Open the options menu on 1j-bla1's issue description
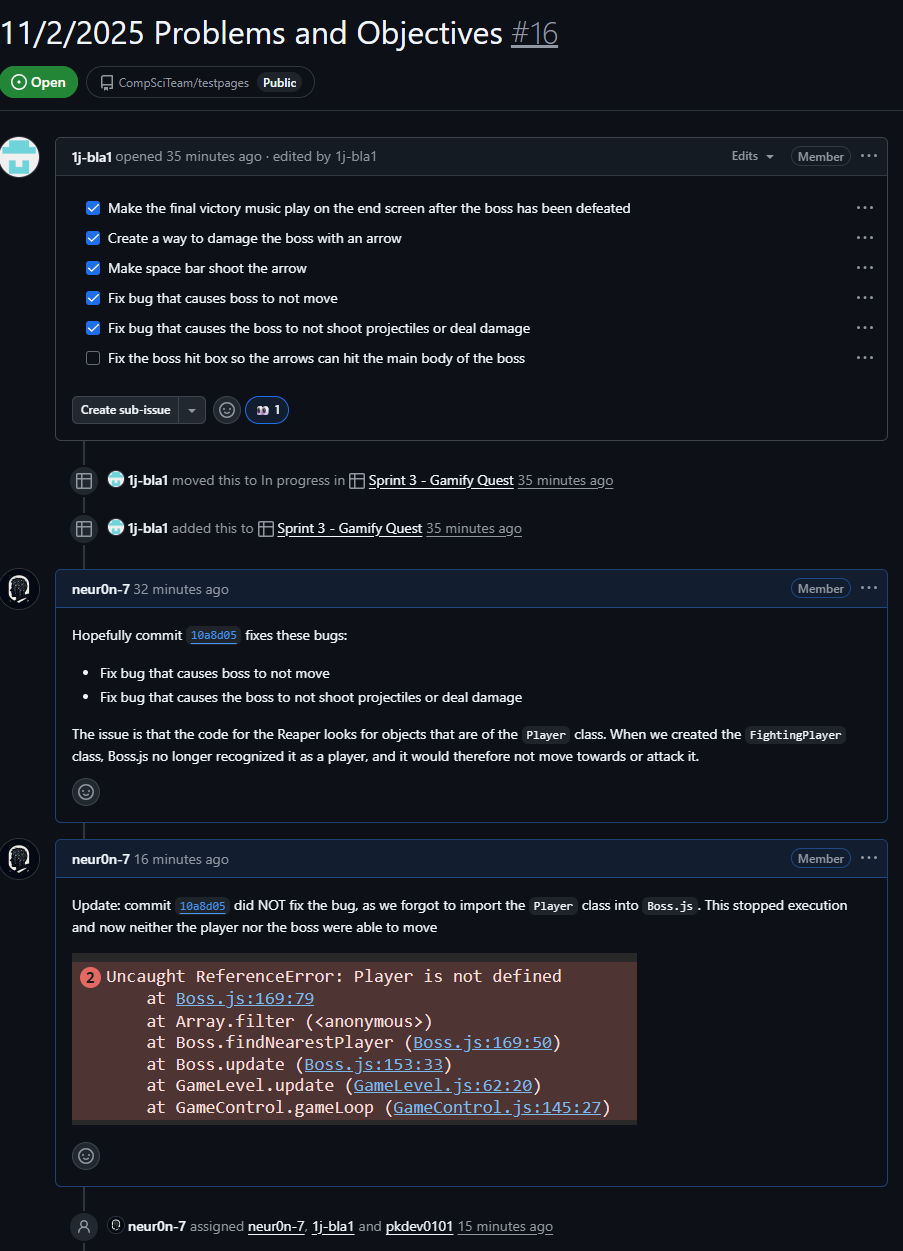This screenshot has height=1251, width=903. pos(868,156)
